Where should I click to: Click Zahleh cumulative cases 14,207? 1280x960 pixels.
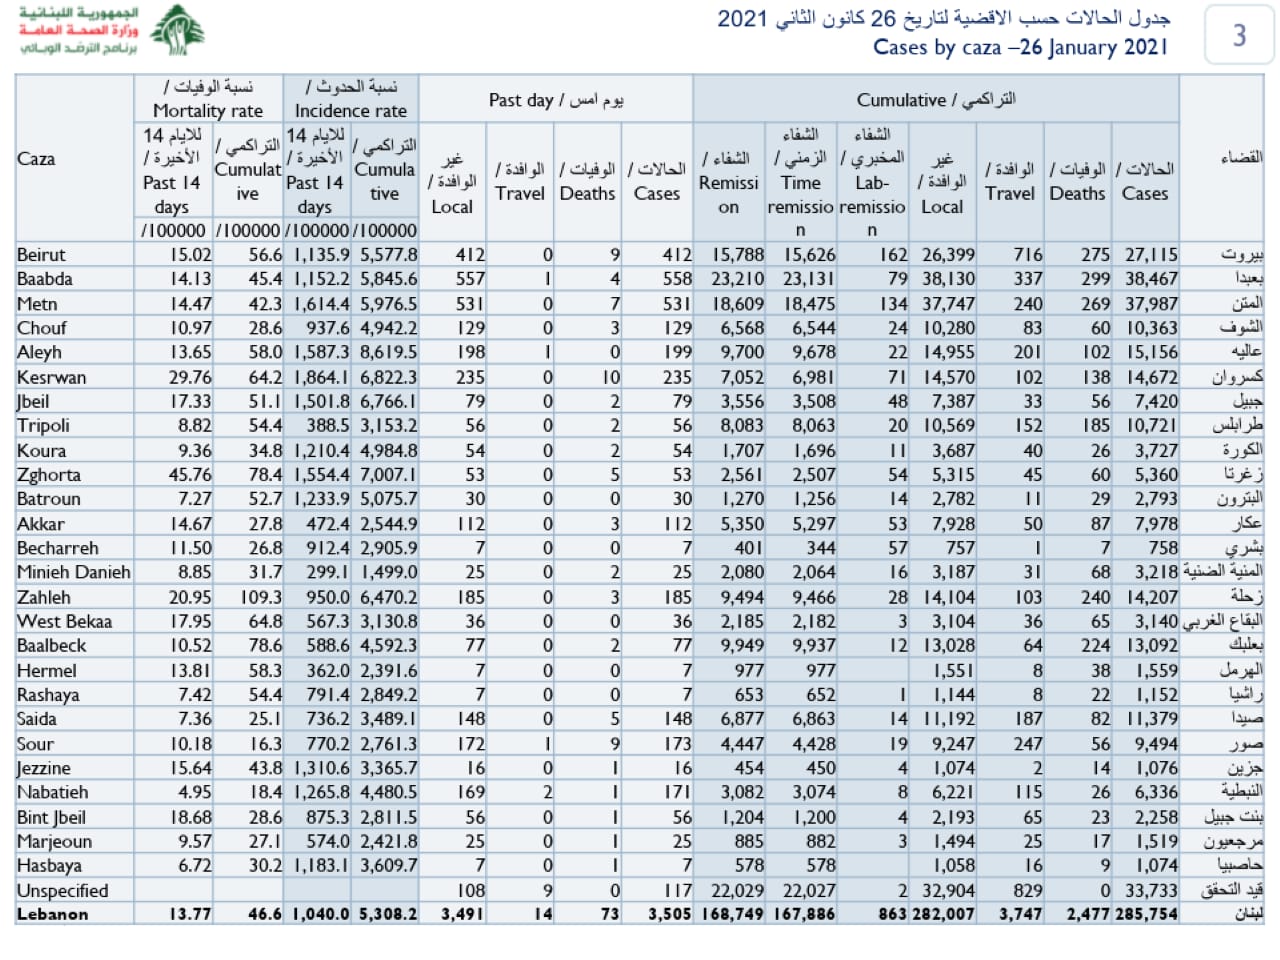(x=1150, y=597)
